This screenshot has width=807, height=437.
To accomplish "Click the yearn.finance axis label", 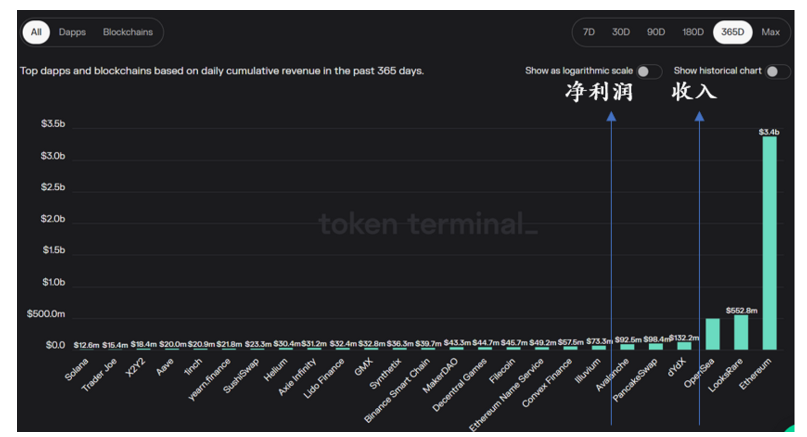I will pyautogui.click(x=209, y=379).
